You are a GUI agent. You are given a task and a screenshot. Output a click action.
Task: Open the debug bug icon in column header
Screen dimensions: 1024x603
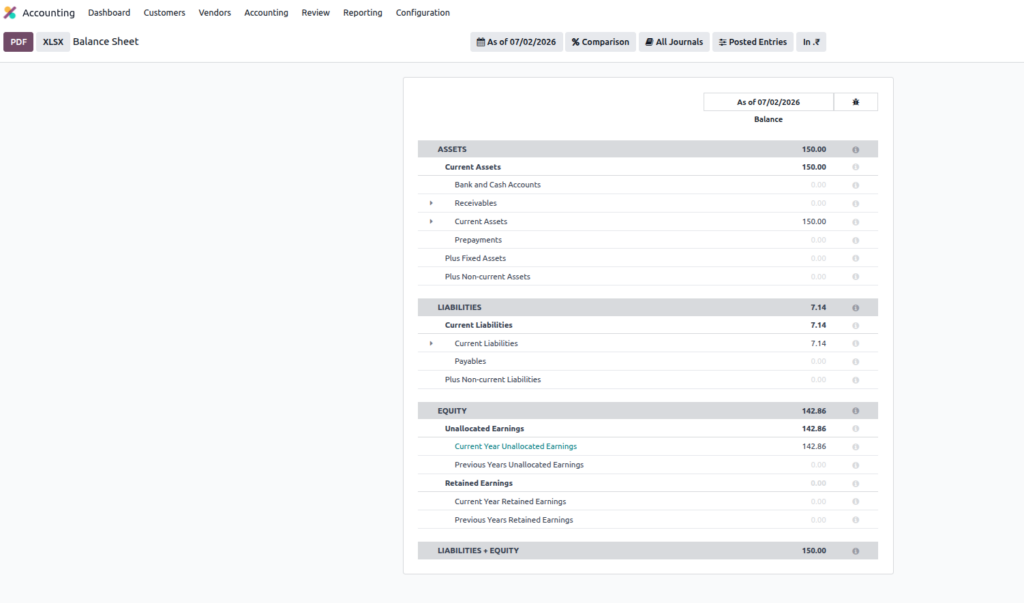(856, 102)
